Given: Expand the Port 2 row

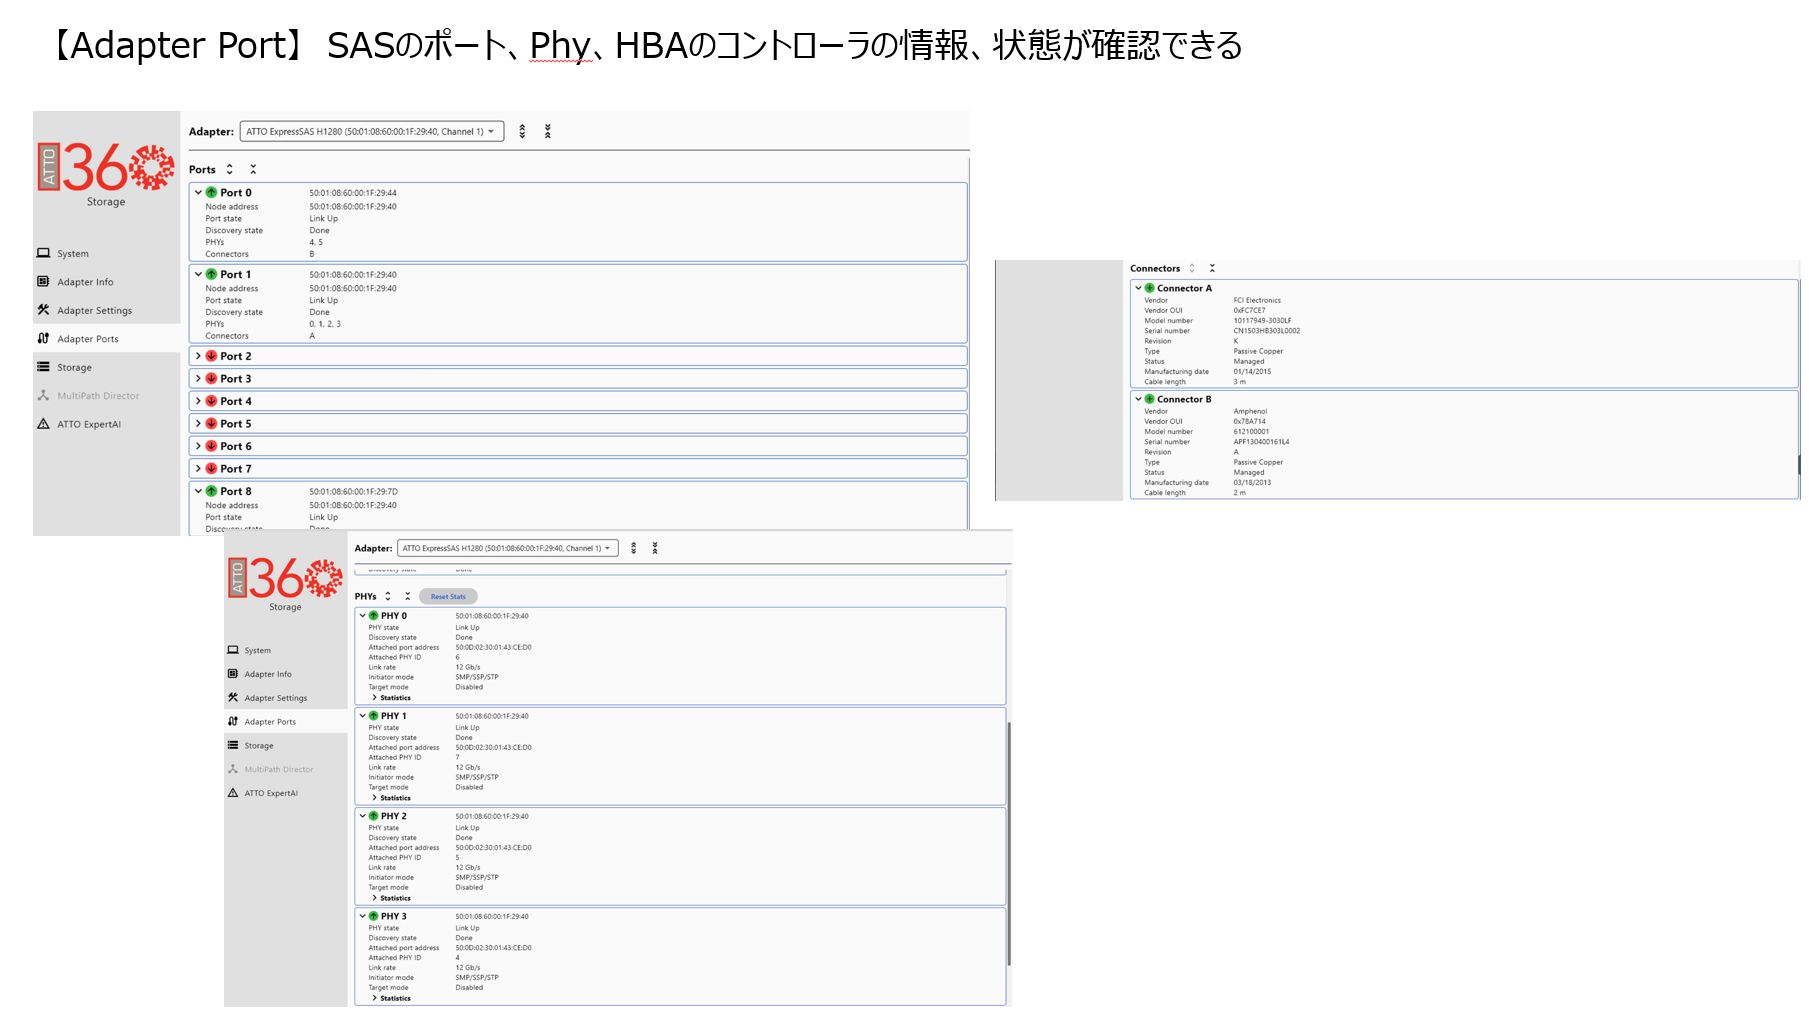Looking at the screenshot, I should pyautogui.click(x=198, y=357).
